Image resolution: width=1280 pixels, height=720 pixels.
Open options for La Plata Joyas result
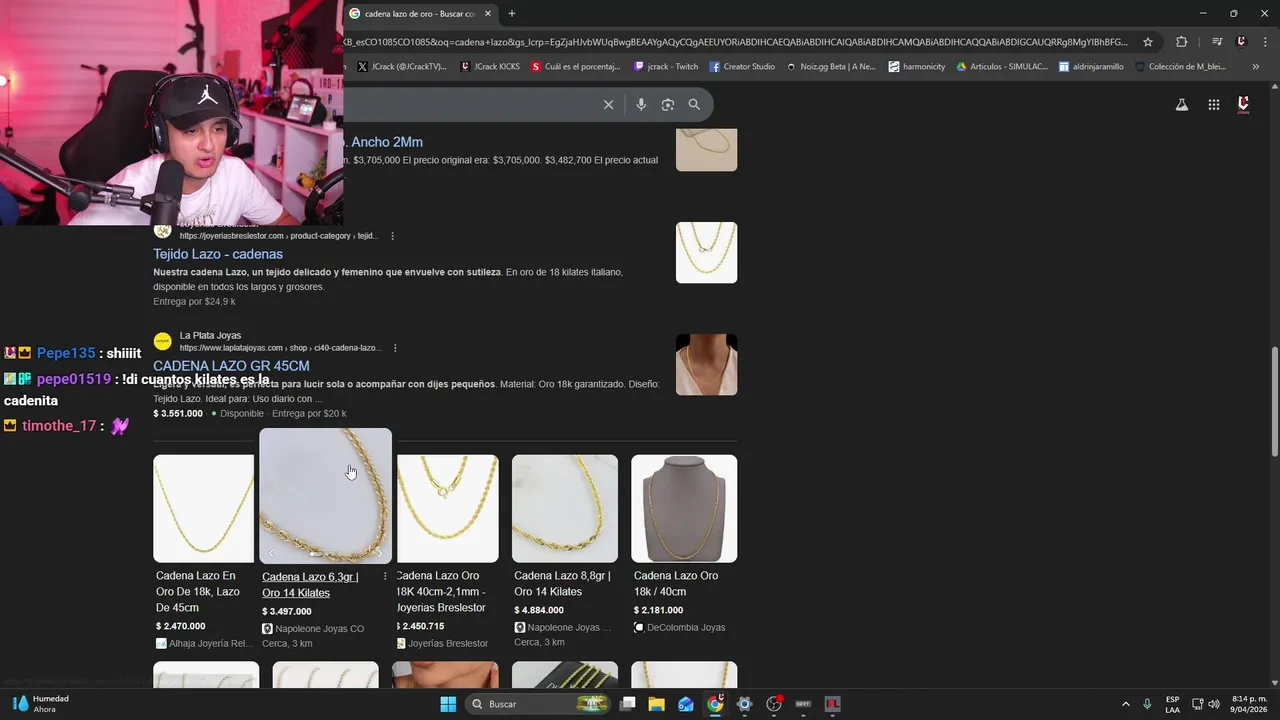(395, 348)
